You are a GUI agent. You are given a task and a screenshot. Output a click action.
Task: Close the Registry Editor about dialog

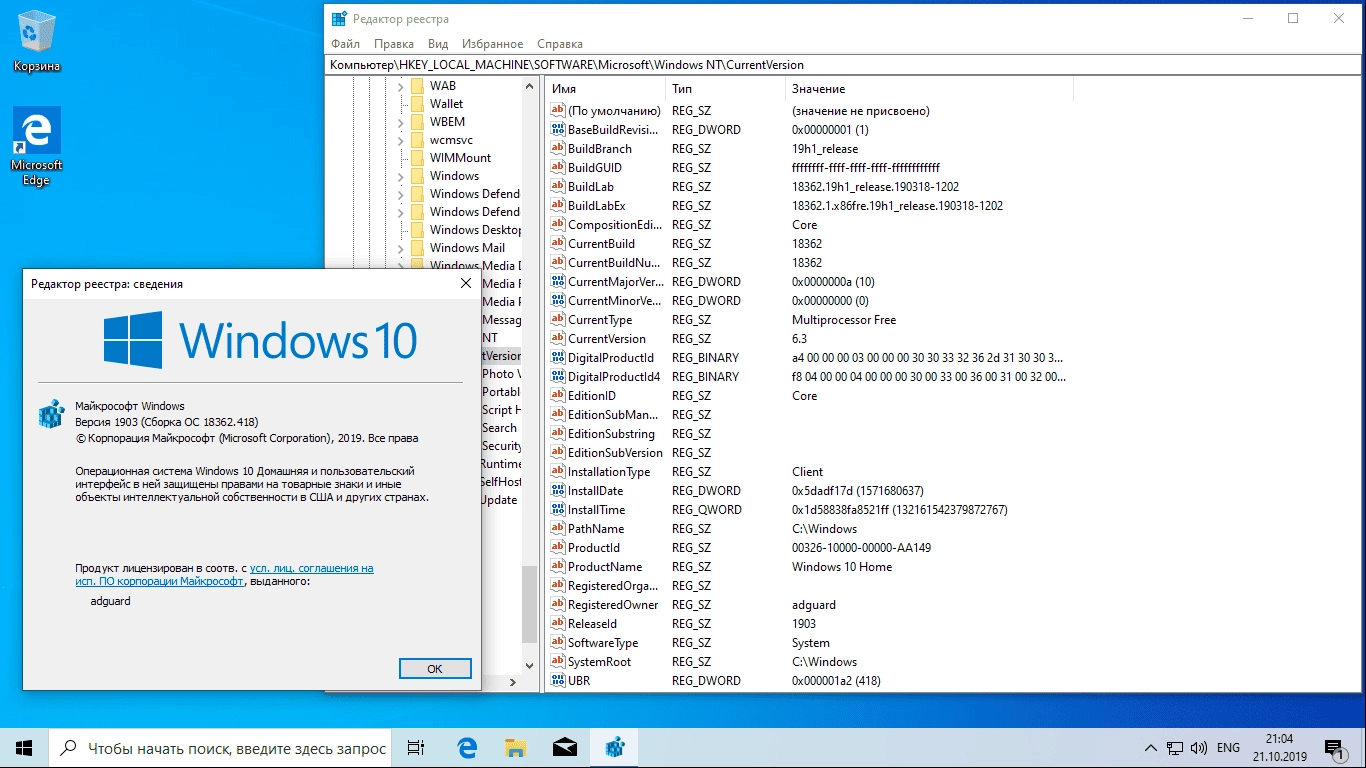465,284
